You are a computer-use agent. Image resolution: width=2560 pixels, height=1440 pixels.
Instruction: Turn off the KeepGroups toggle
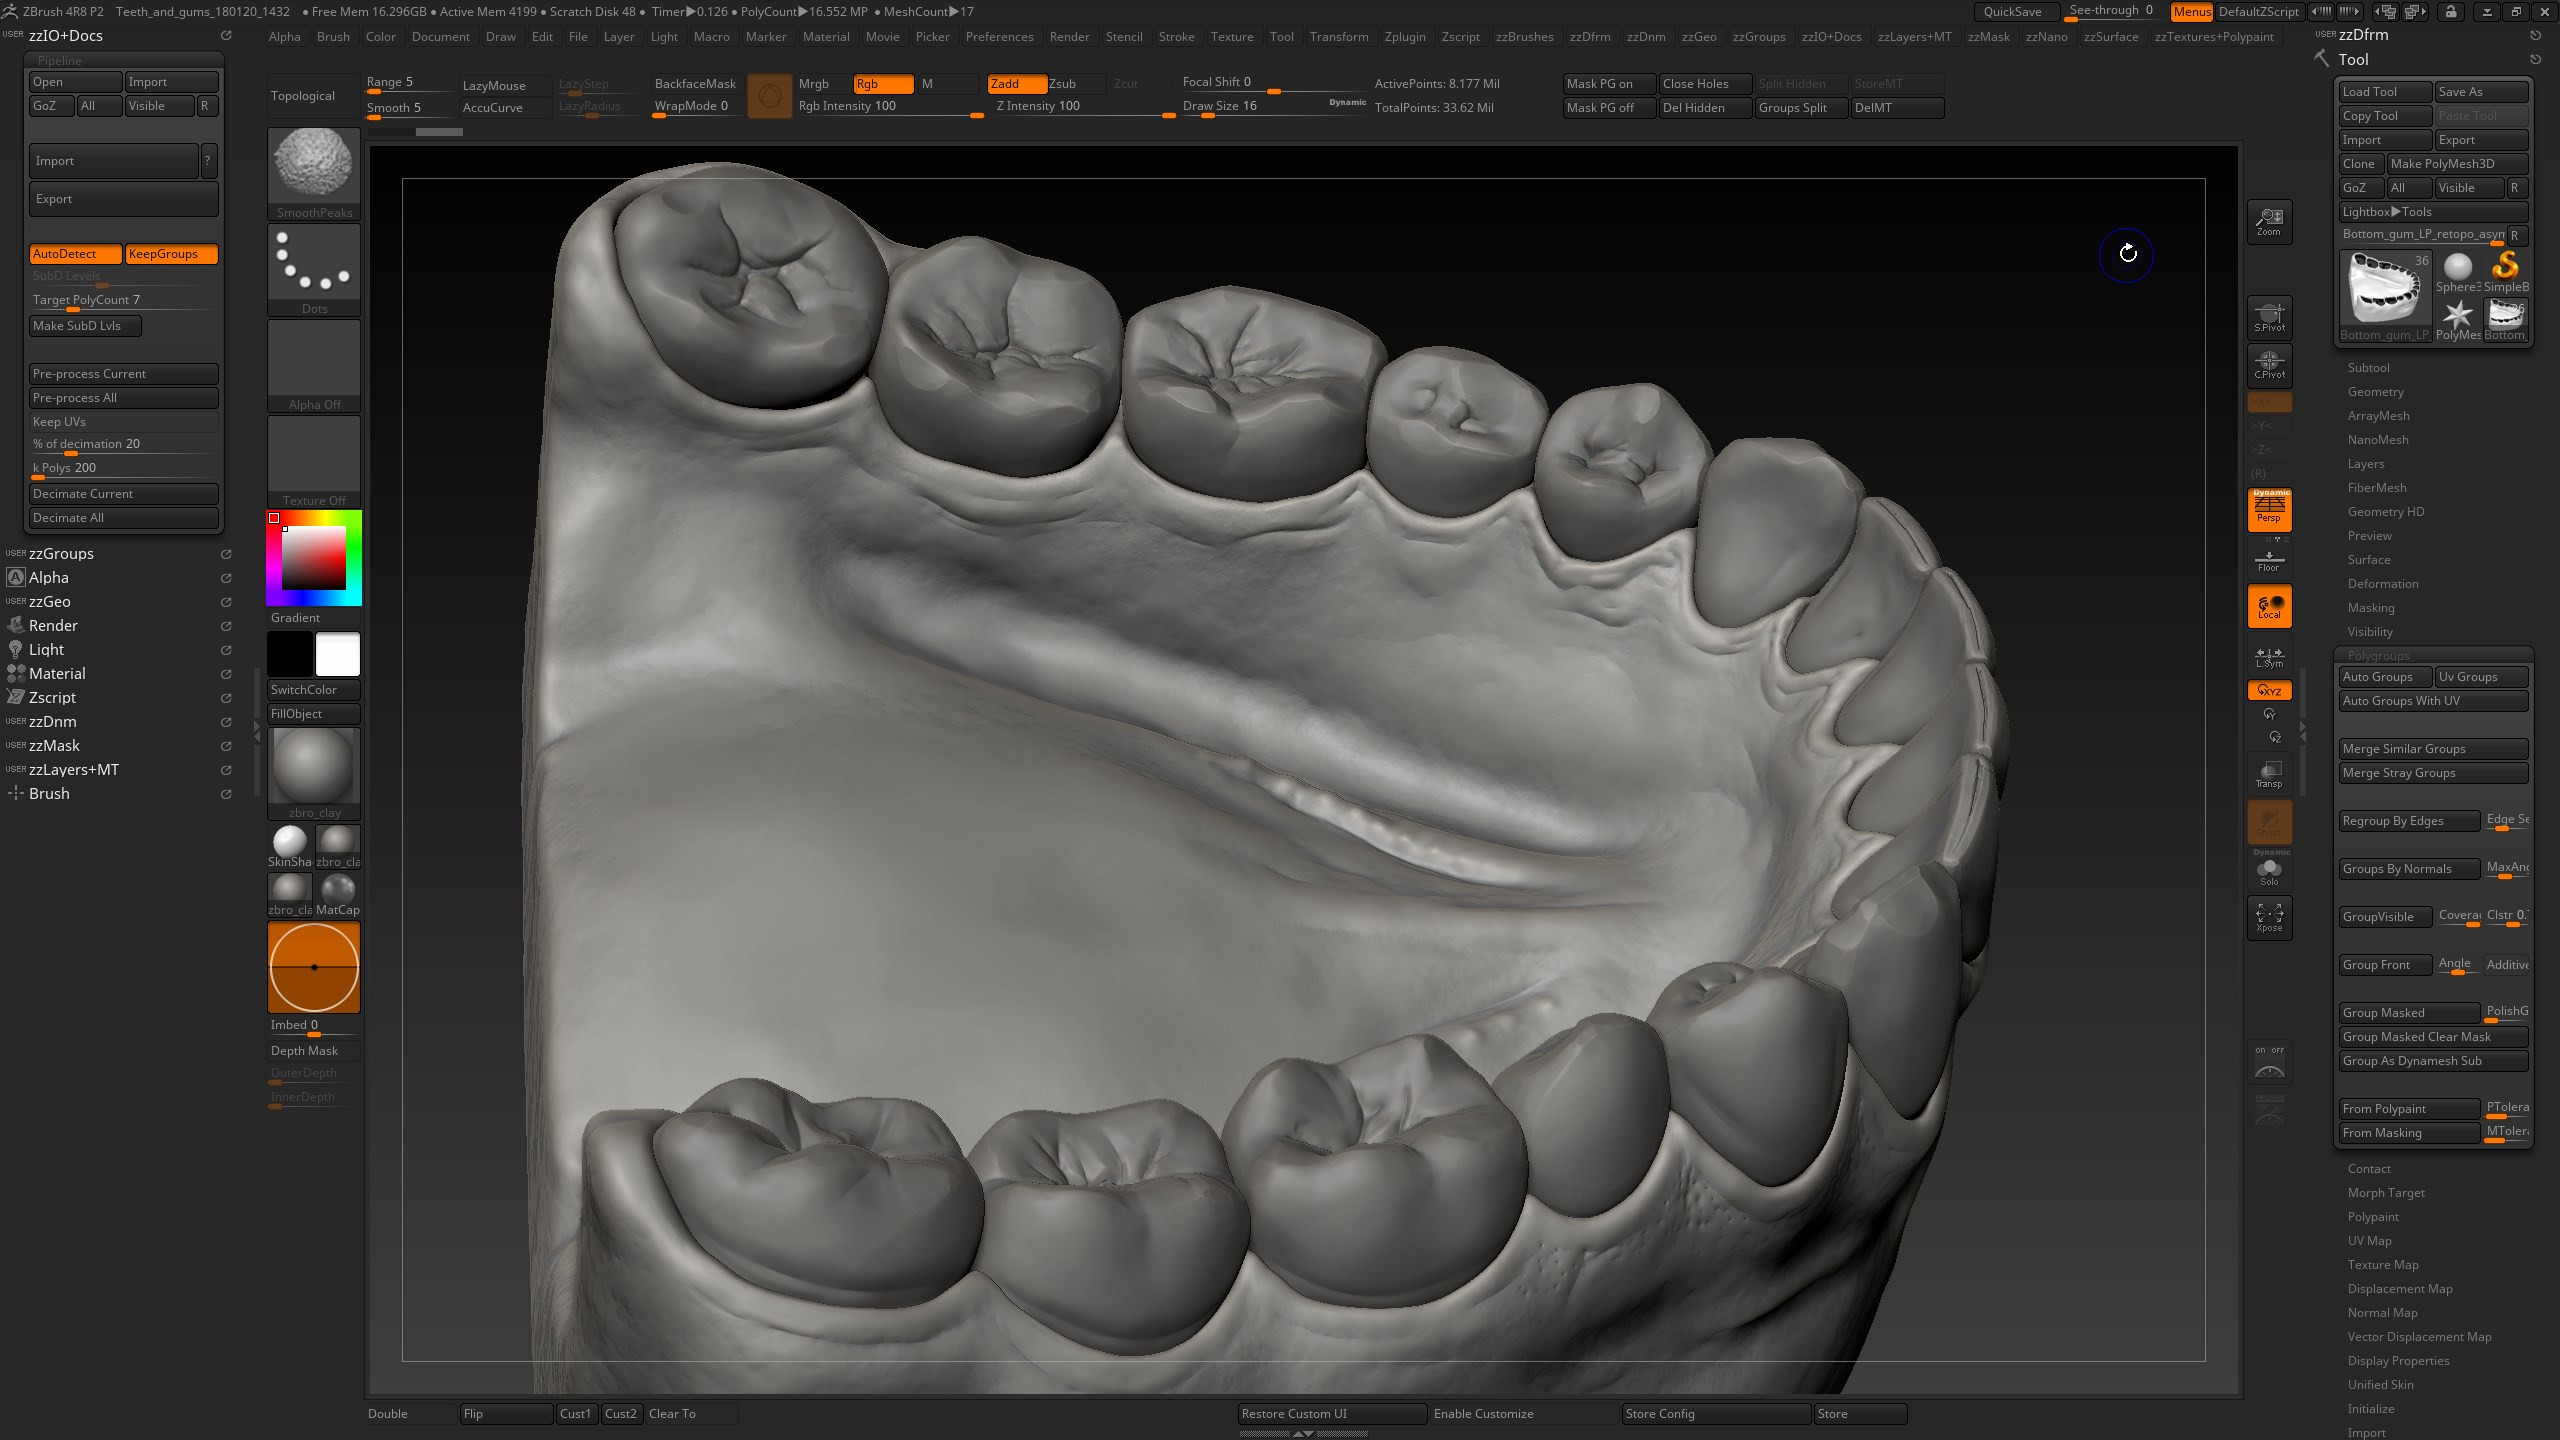pyautogui.click(x=170, y=253)
